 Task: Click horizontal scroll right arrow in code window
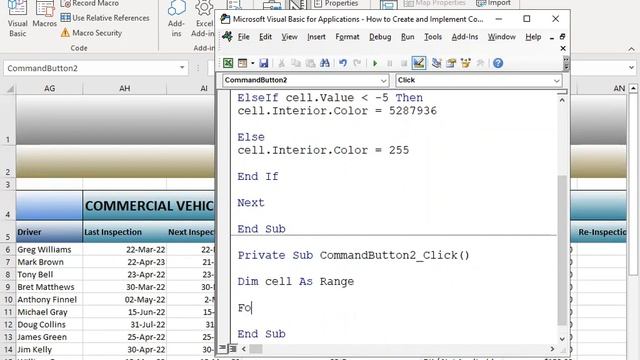coord(552,349)
